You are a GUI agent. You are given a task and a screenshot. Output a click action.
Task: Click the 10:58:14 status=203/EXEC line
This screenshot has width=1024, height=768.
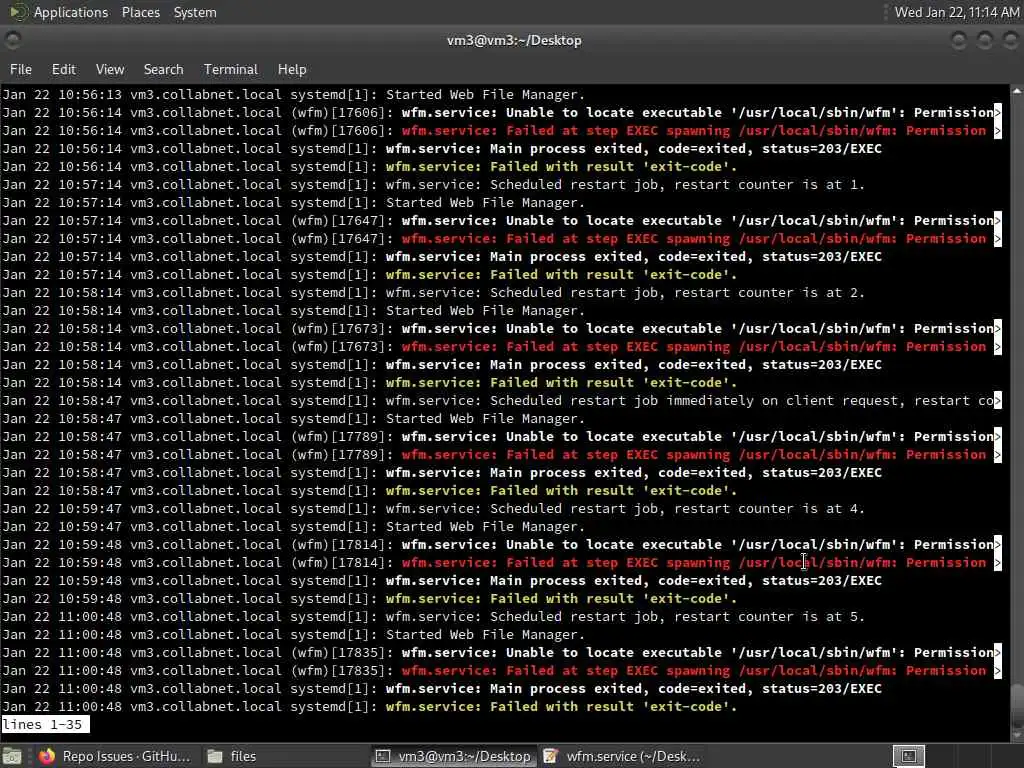[441, 365]
